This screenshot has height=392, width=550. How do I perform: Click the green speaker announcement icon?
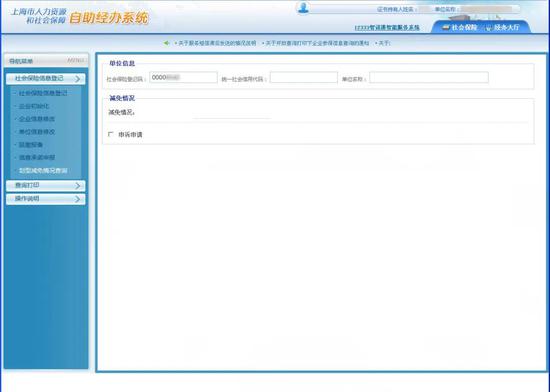click(x=166, y=43)
